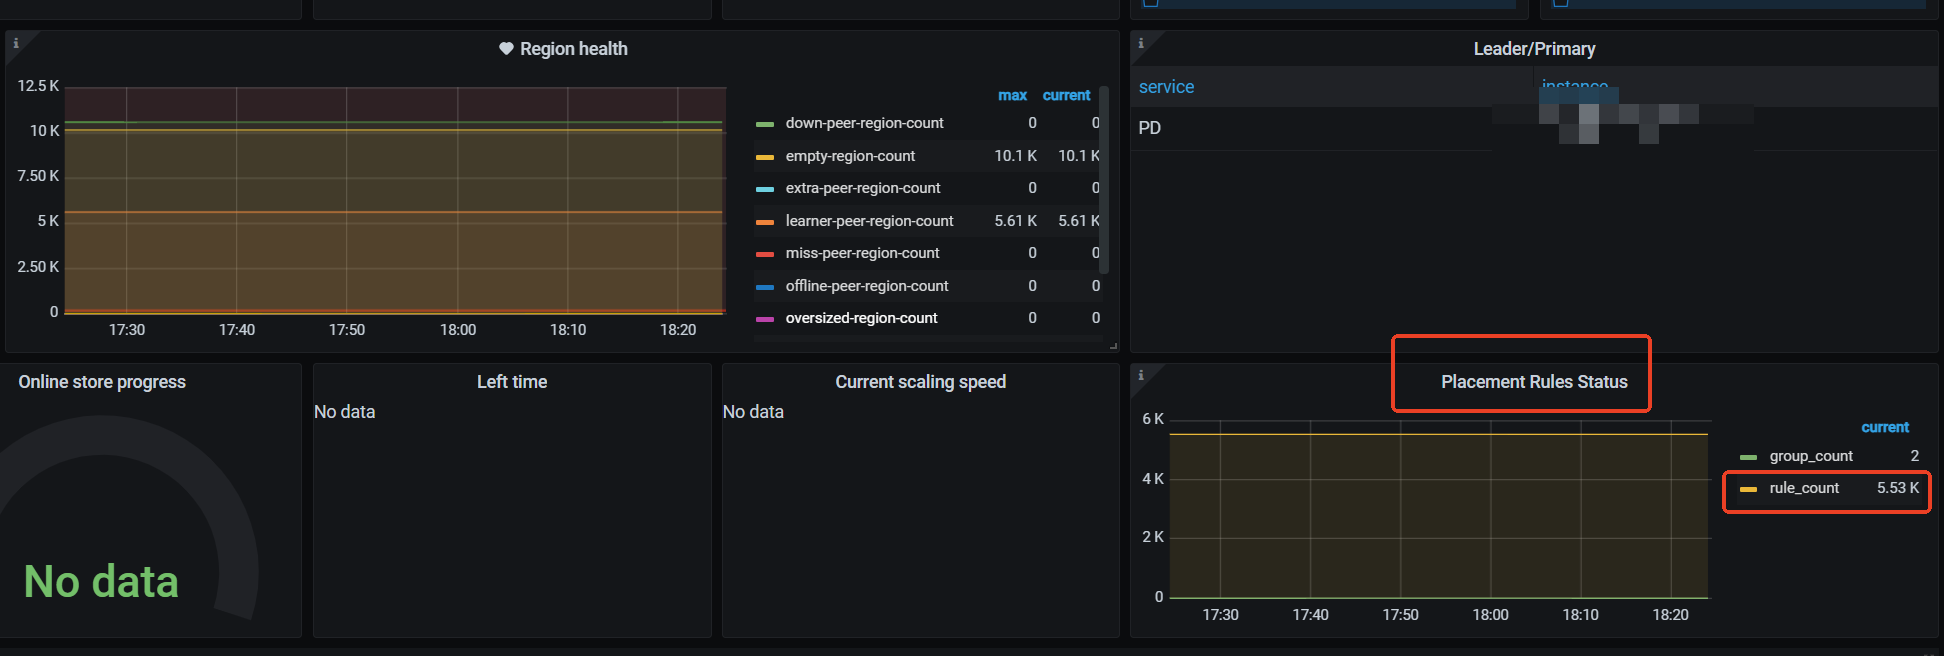The height and width of the screenshot is (656, 1944).
Task: Click the yellow rule_count color swatch
Action: coord(1749,489)
